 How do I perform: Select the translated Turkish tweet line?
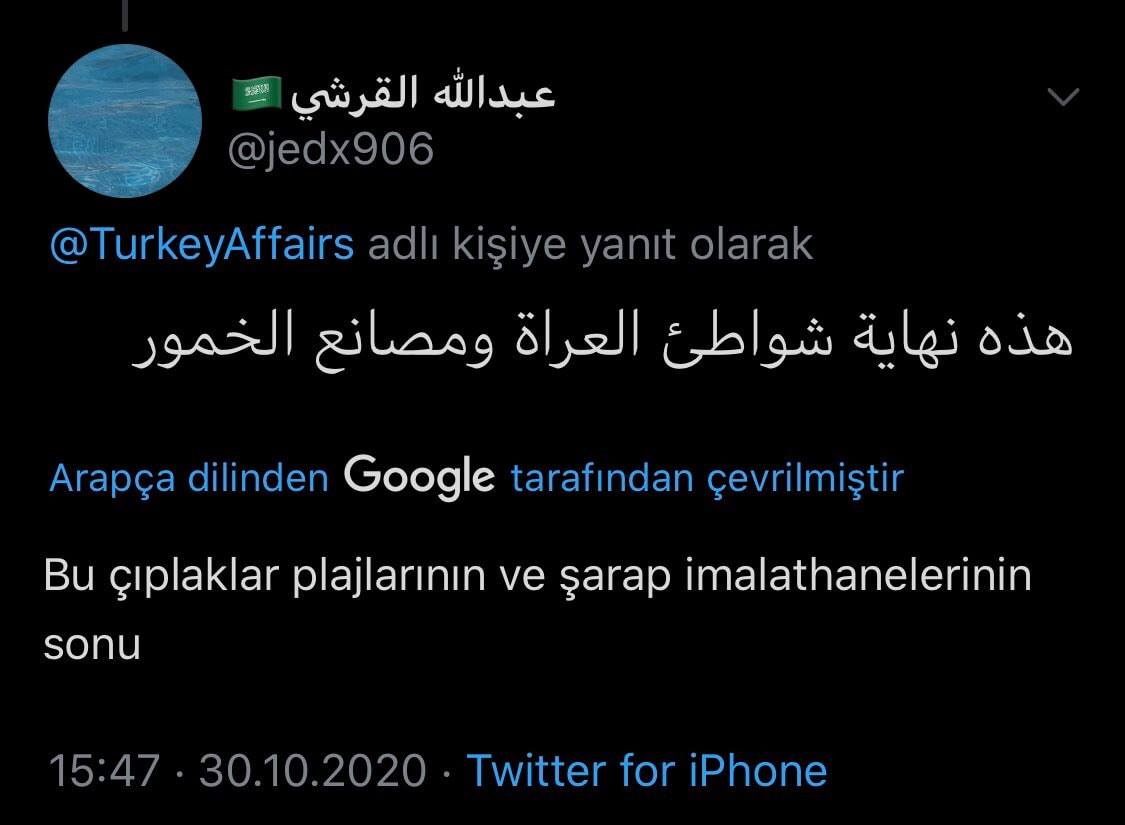click(x=537, y=610)
